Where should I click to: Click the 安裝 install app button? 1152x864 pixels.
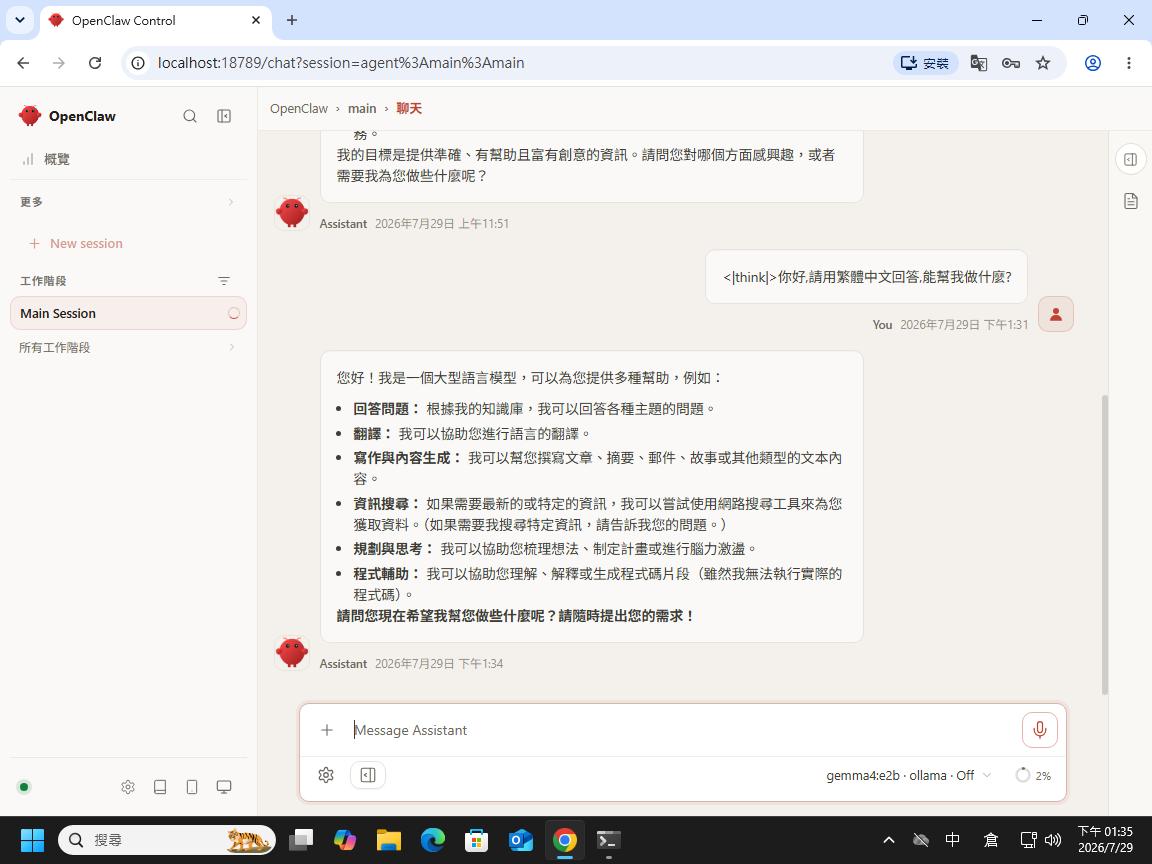tap(926, 63)
